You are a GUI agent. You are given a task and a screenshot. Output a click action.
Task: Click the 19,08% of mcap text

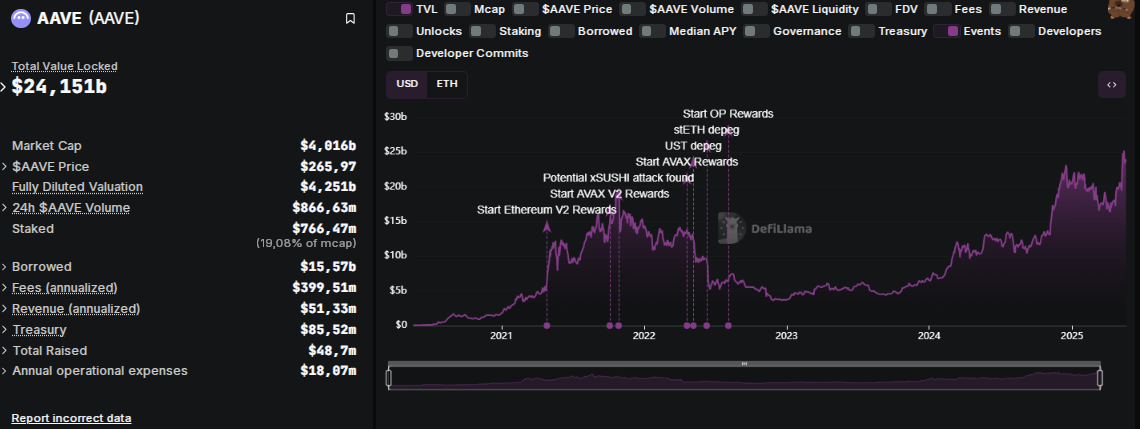point(306,243)
